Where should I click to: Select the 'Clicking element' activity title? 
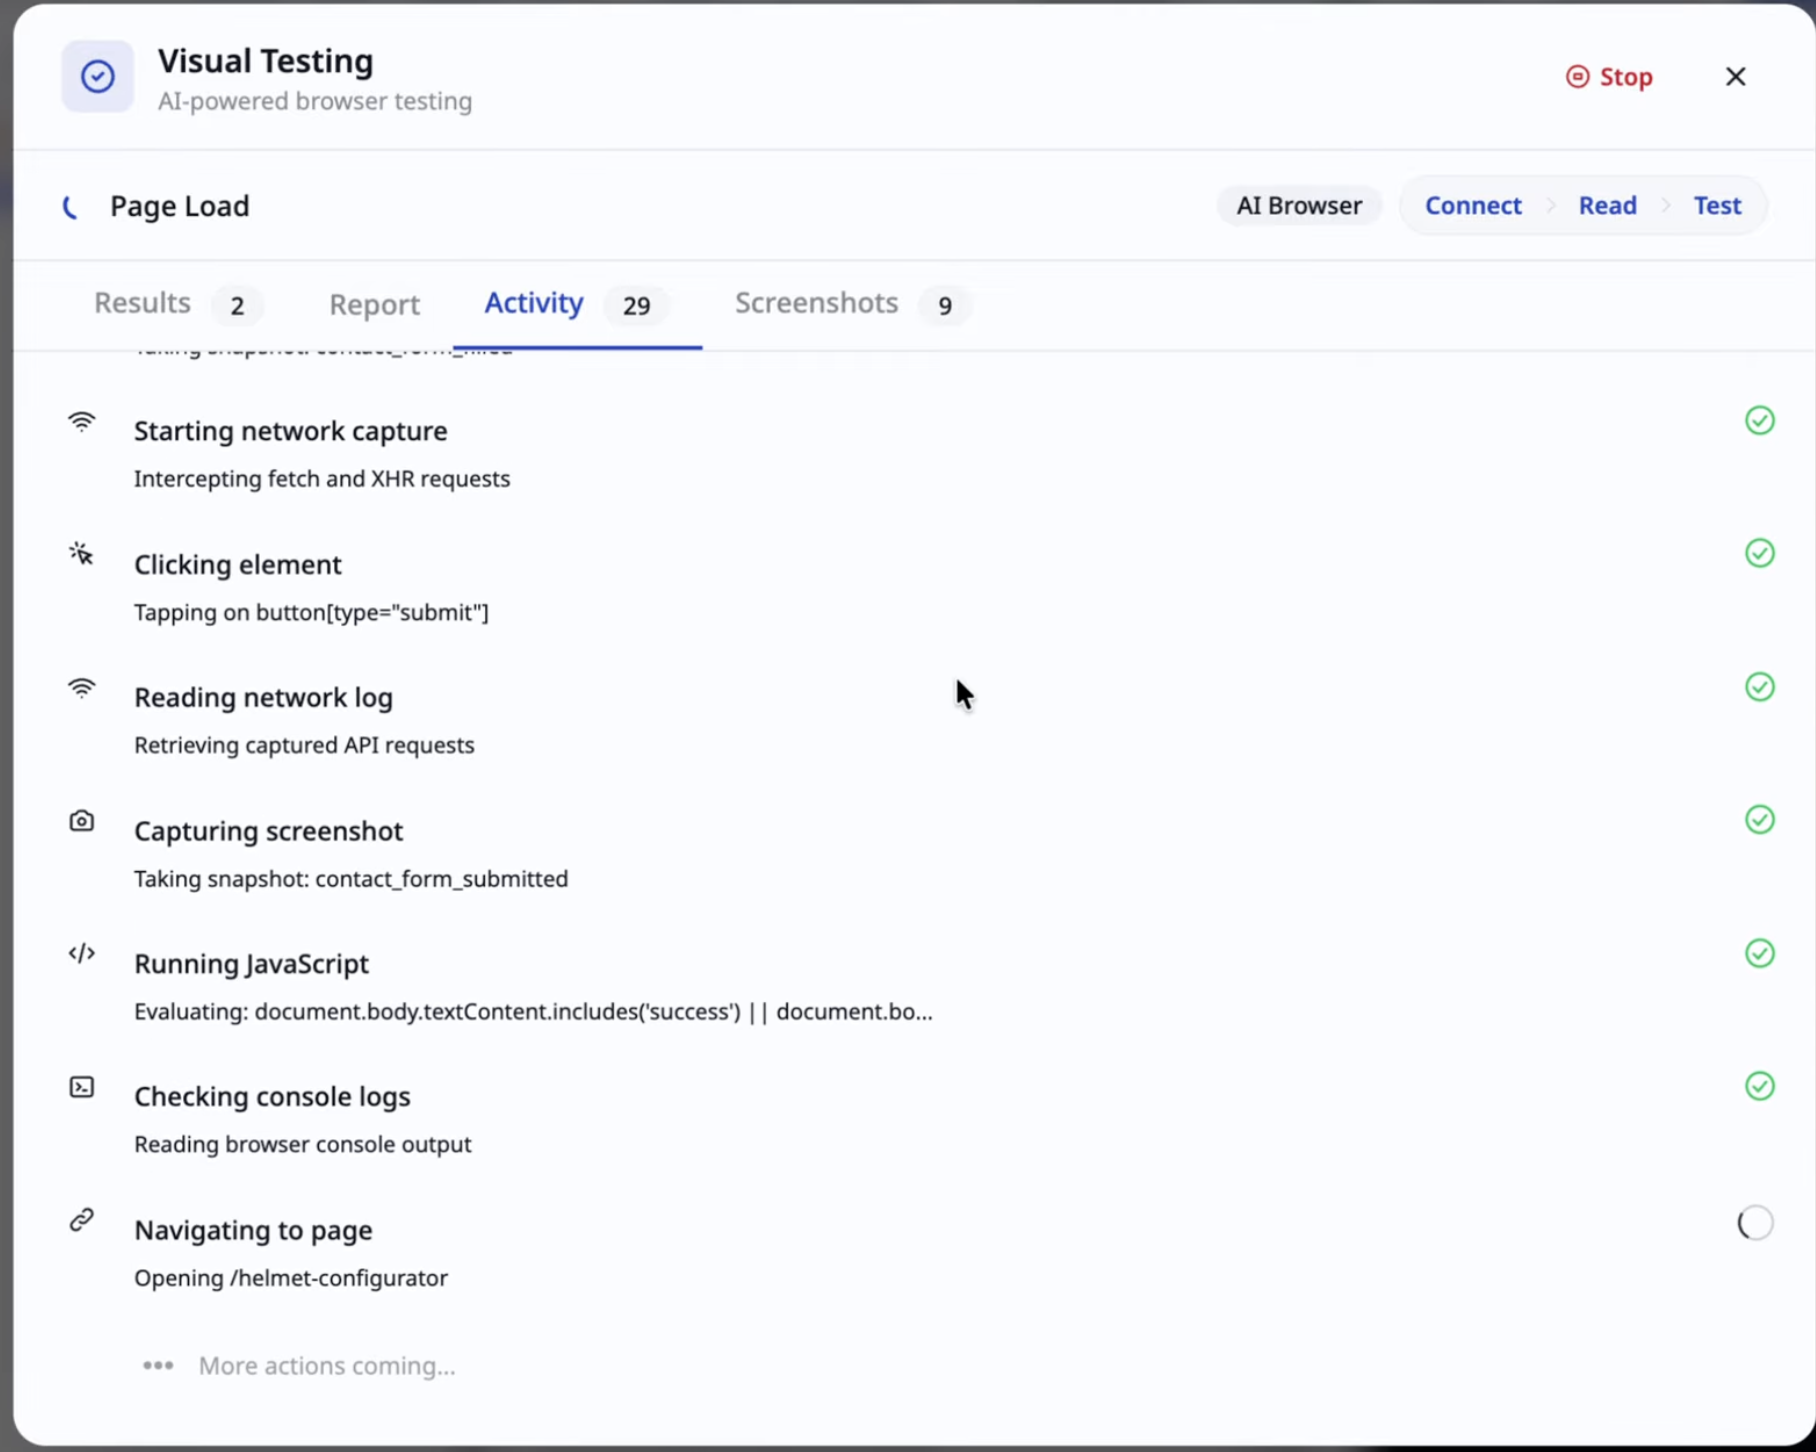click(238, 565)
